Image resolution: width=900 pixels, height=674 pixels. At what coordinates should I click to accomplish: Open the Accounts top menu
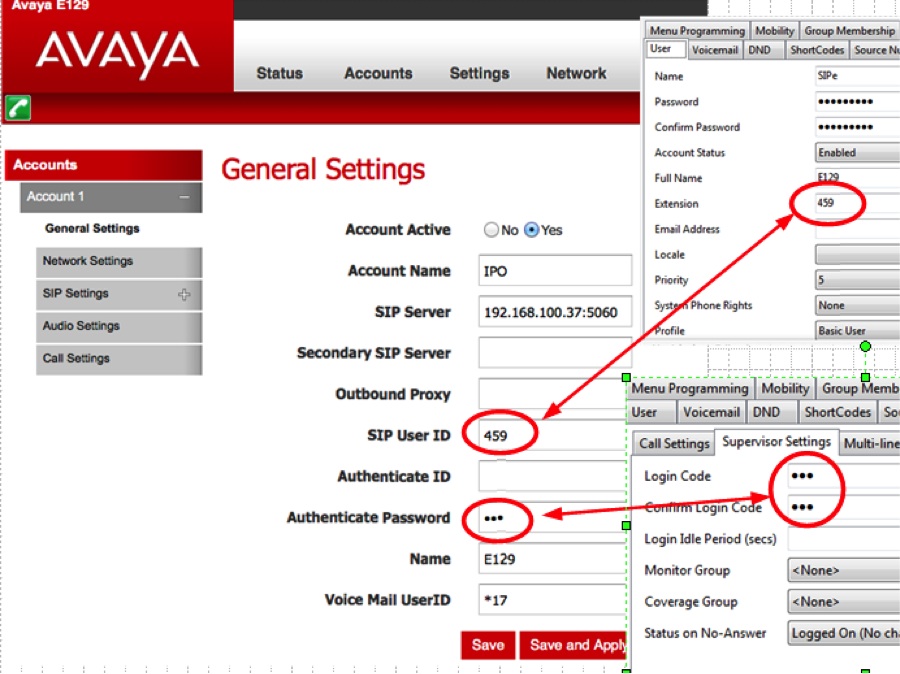point(378,73)
